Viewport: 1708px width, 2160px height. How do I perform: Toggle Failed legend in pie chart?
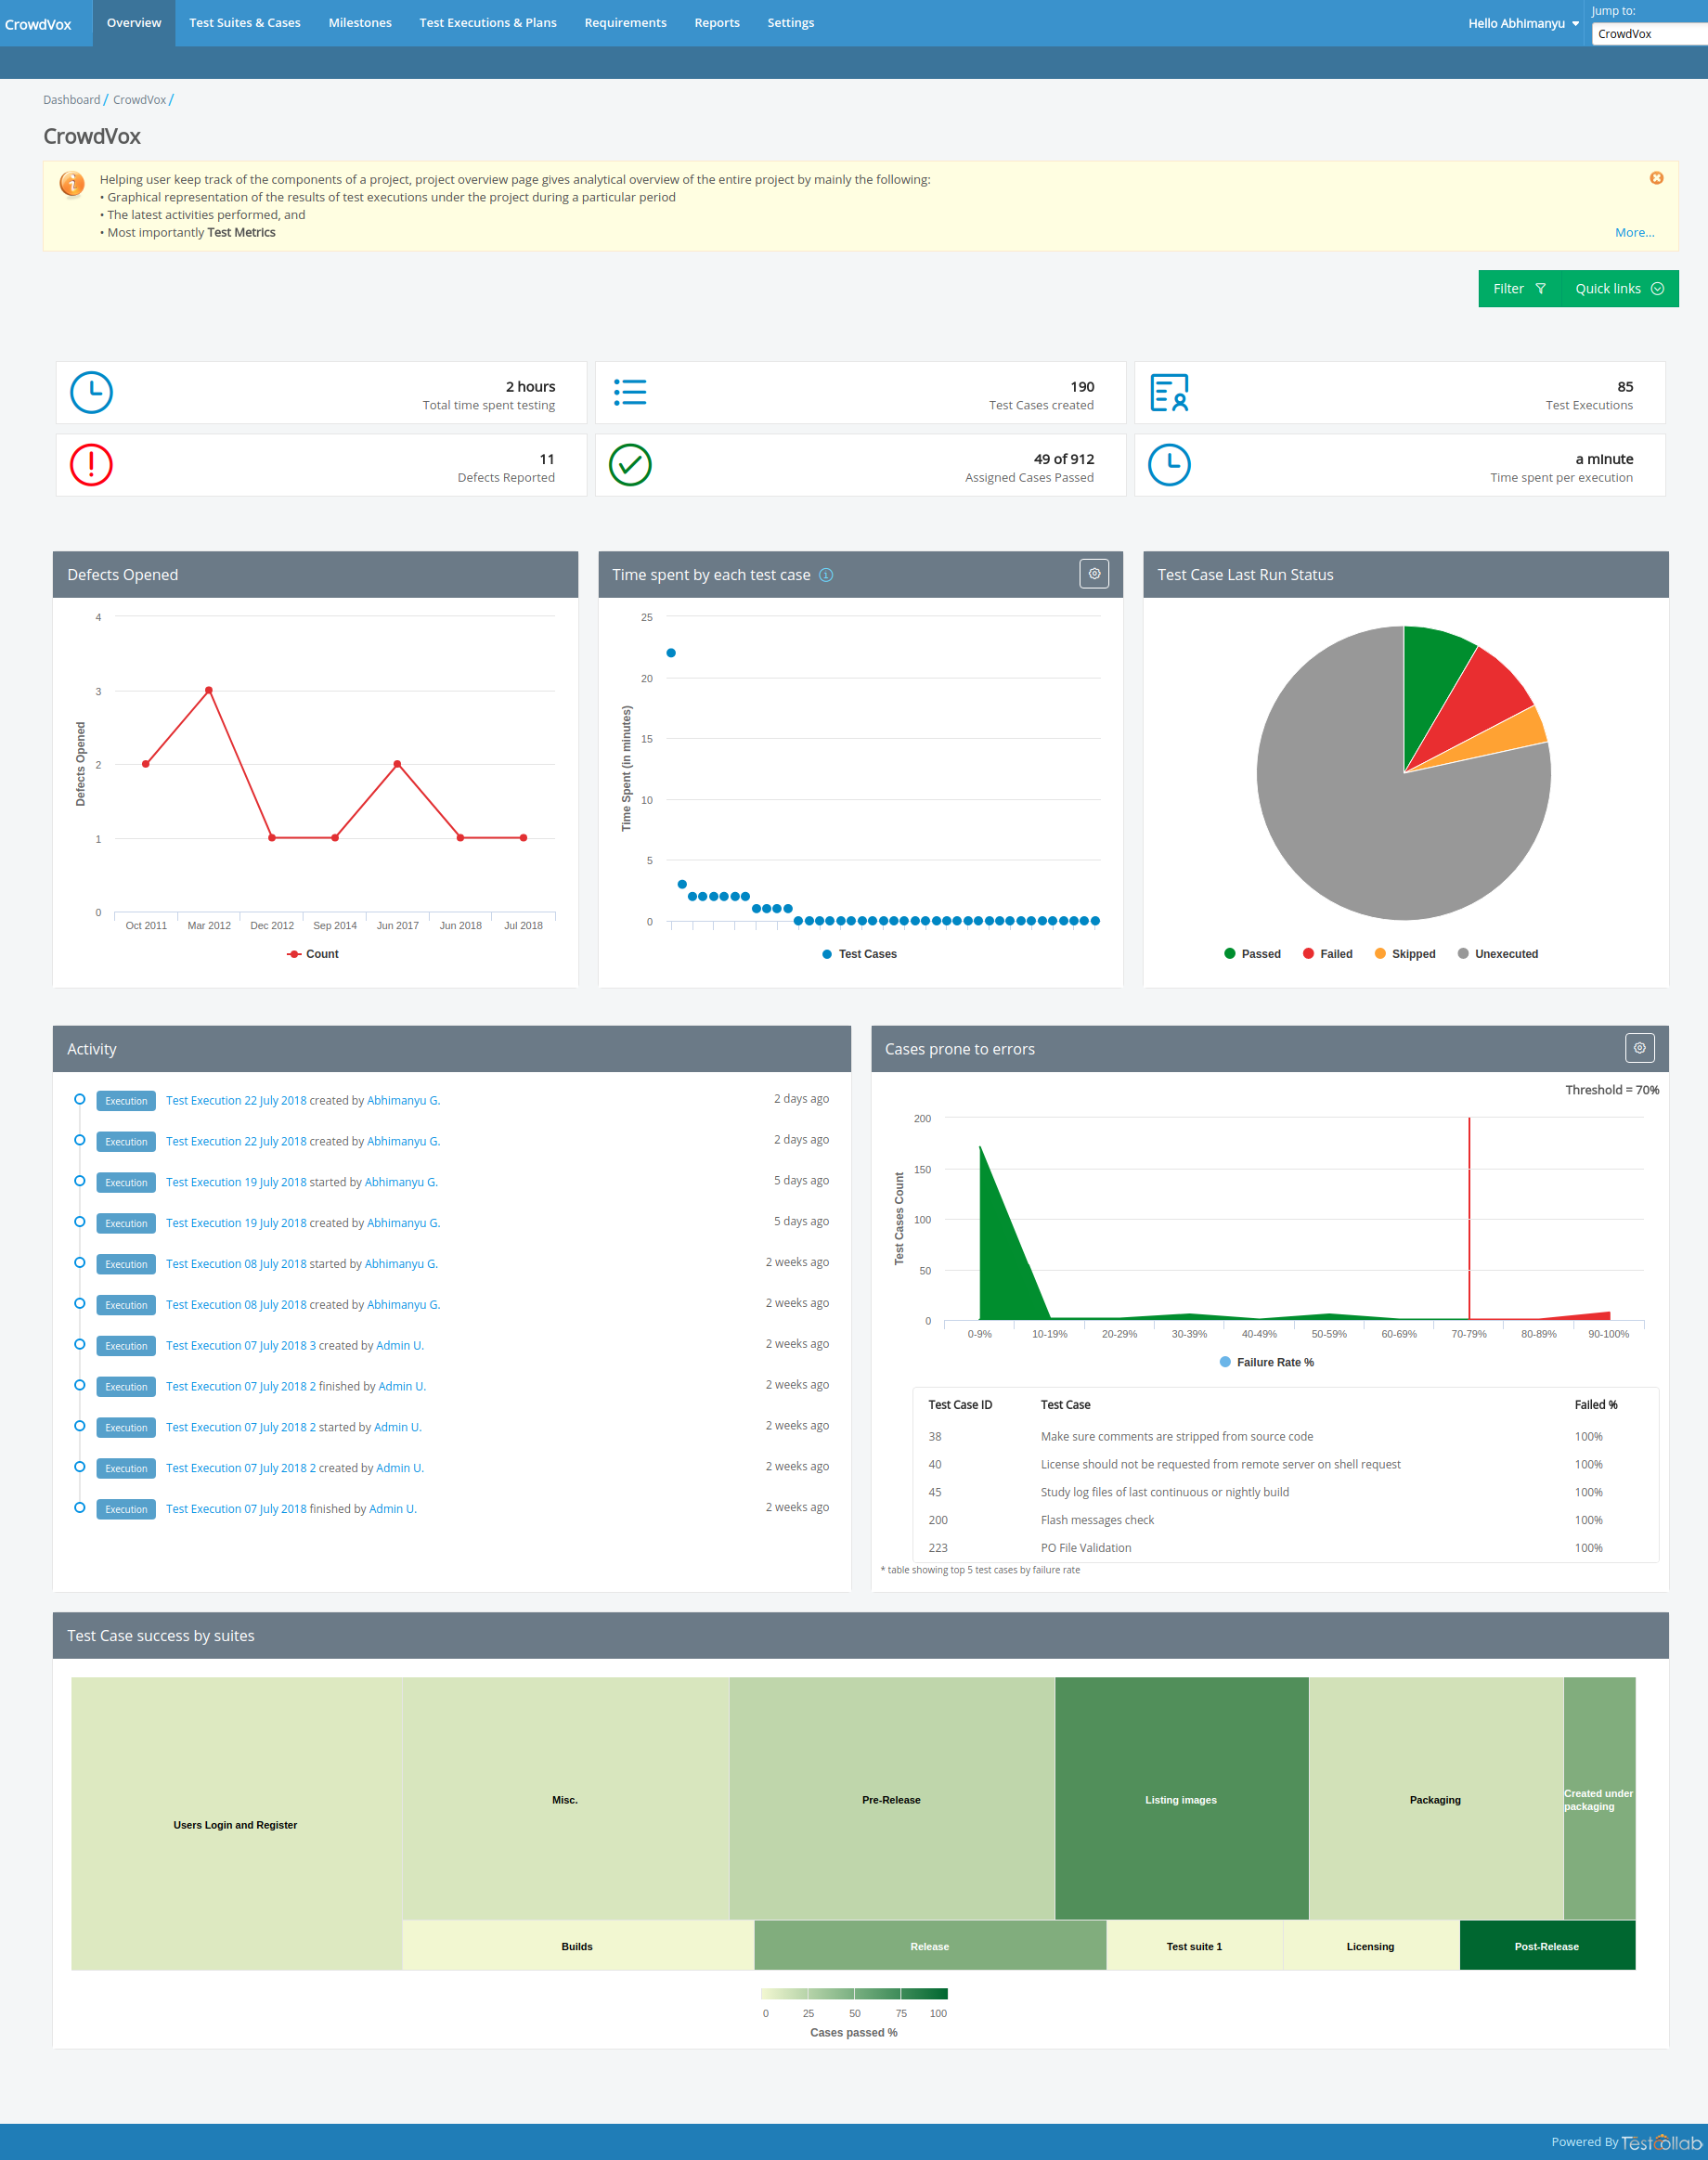tap(1327, 954)
